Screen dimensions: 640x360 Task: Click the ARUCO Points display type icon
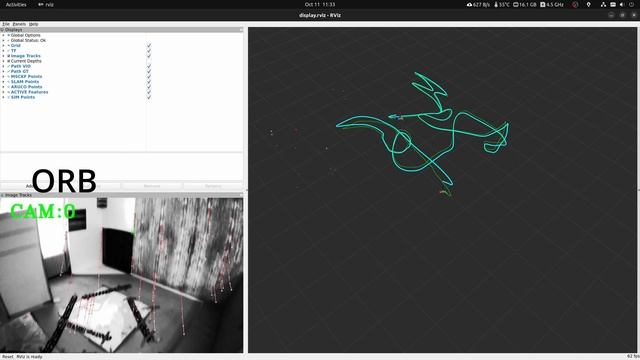9,87
